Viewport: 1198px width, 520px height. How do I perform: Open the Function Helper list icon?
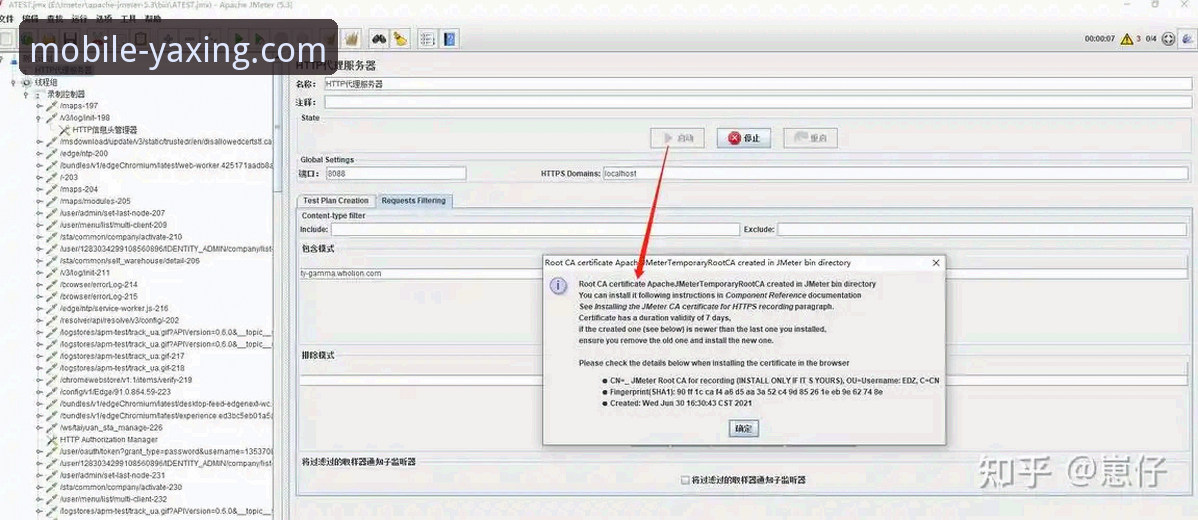[x=428, y=38]
